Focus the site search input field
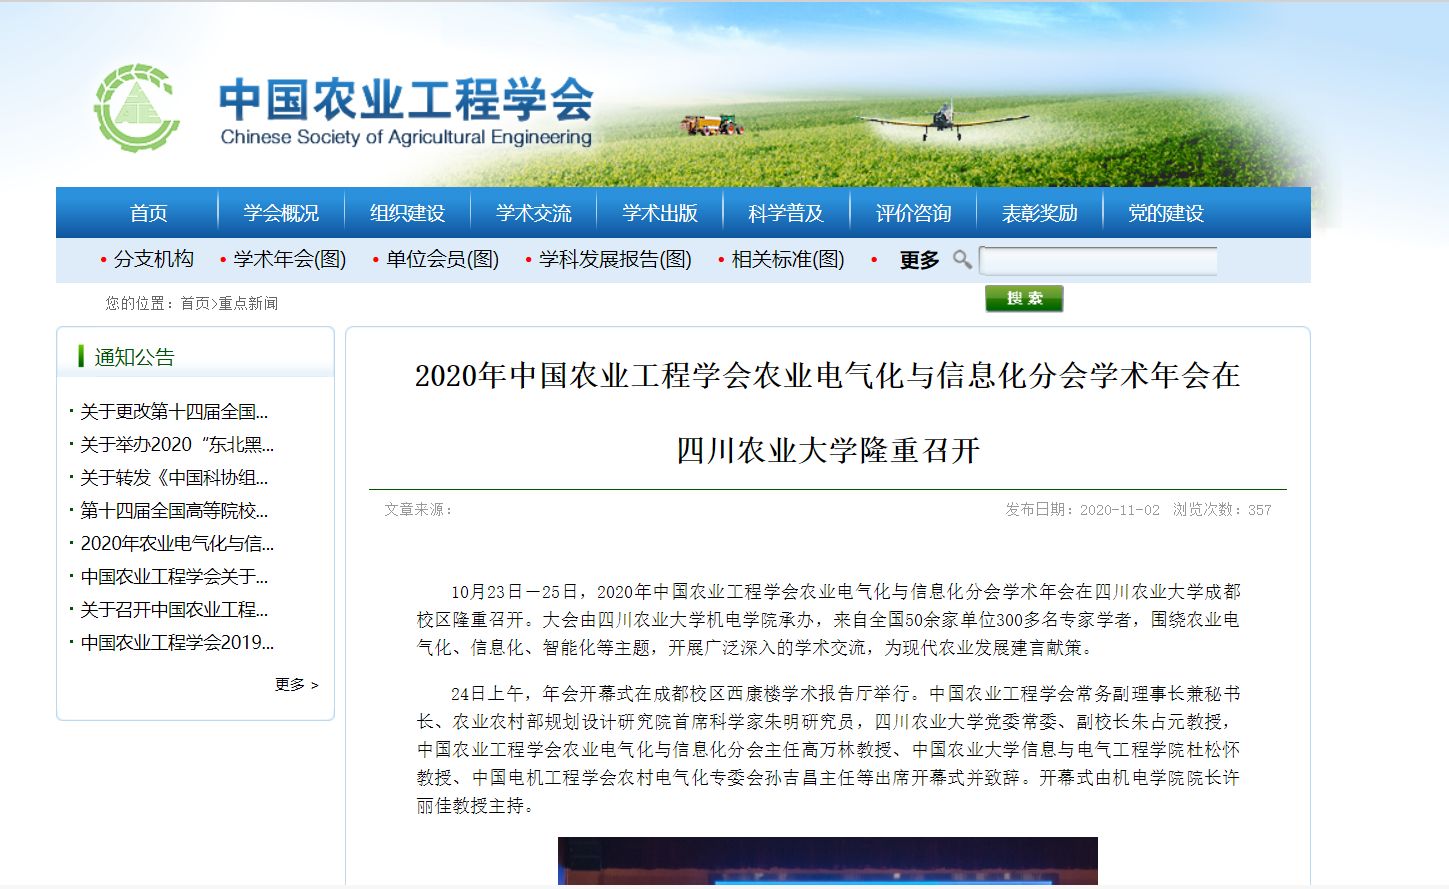Image resolution: width=1449 pixels, height=889 pixels. point(1098,260)
